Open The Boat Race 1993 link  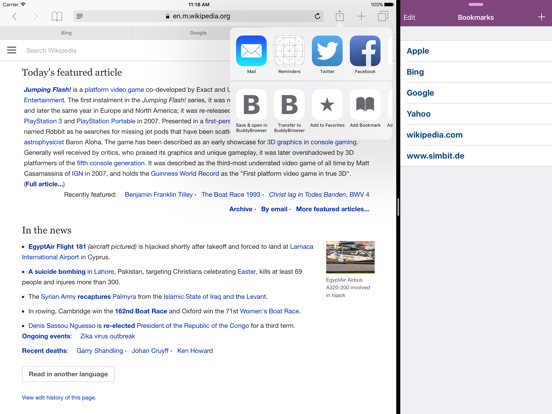(231, 194)
